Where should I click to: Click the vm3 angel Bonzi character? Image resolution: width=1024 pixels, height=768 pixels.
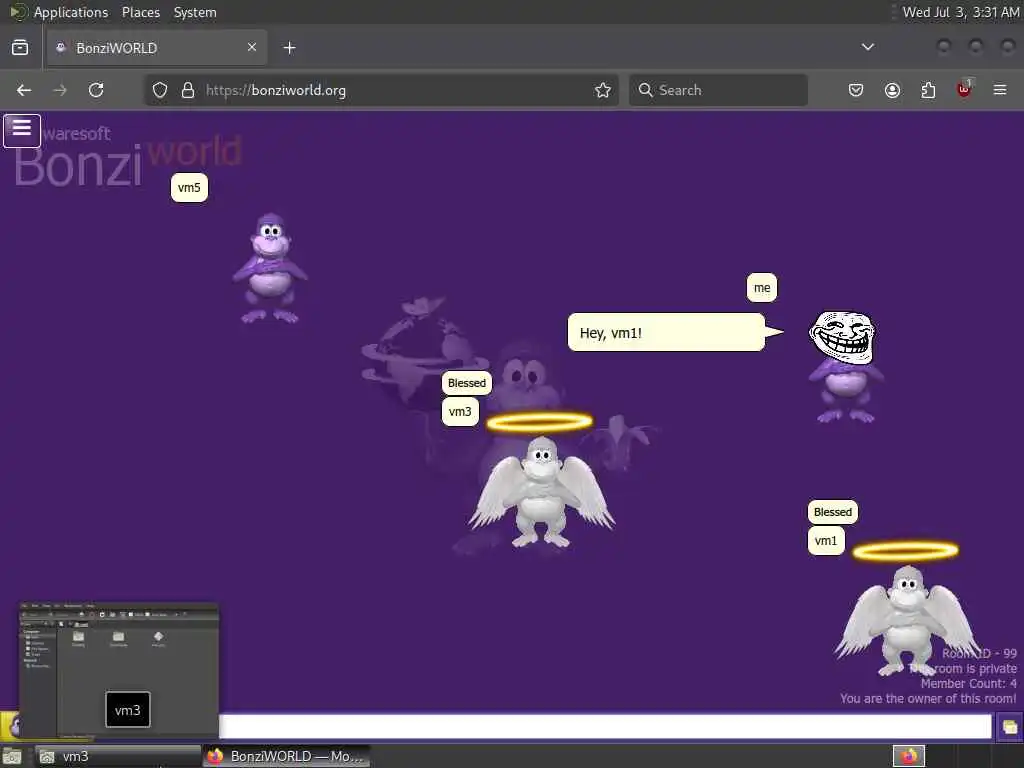pos(541,490)
